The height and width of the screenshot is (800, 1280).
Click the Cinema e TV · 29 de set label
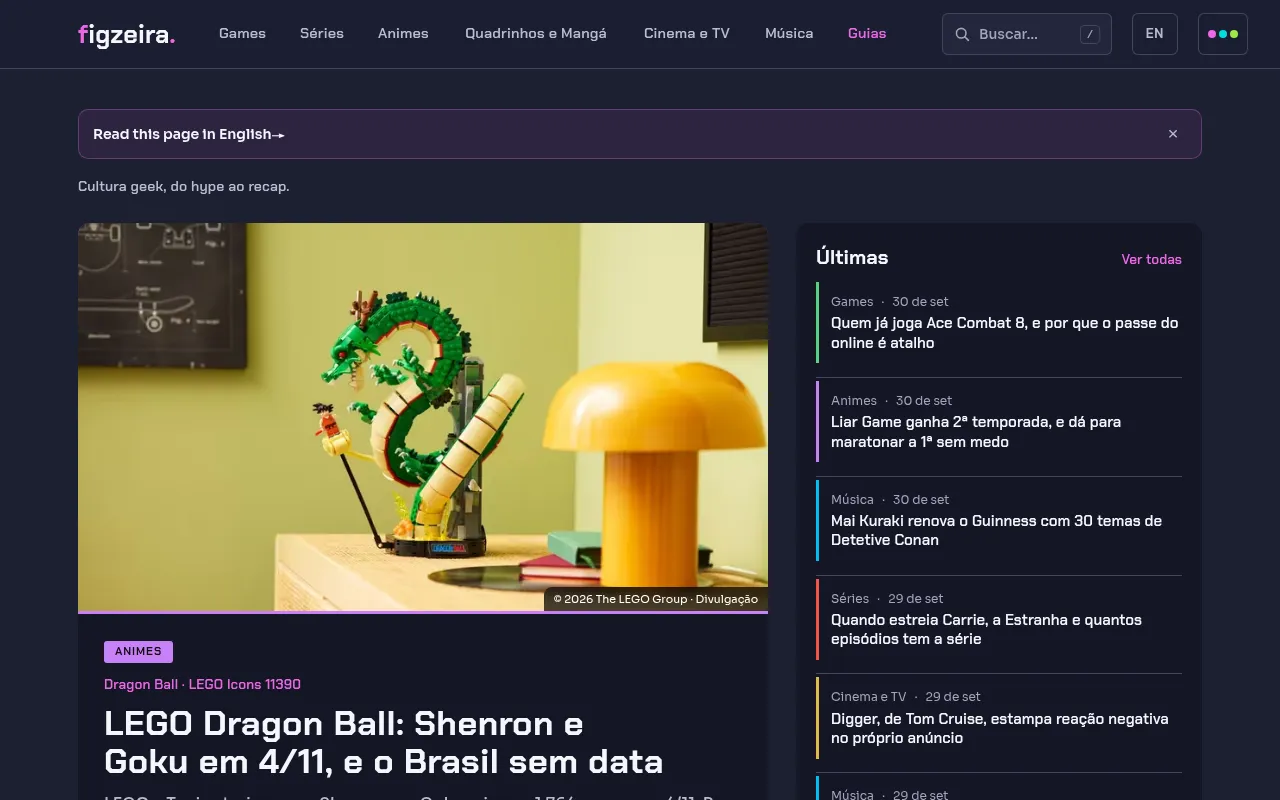pos(906,696)
